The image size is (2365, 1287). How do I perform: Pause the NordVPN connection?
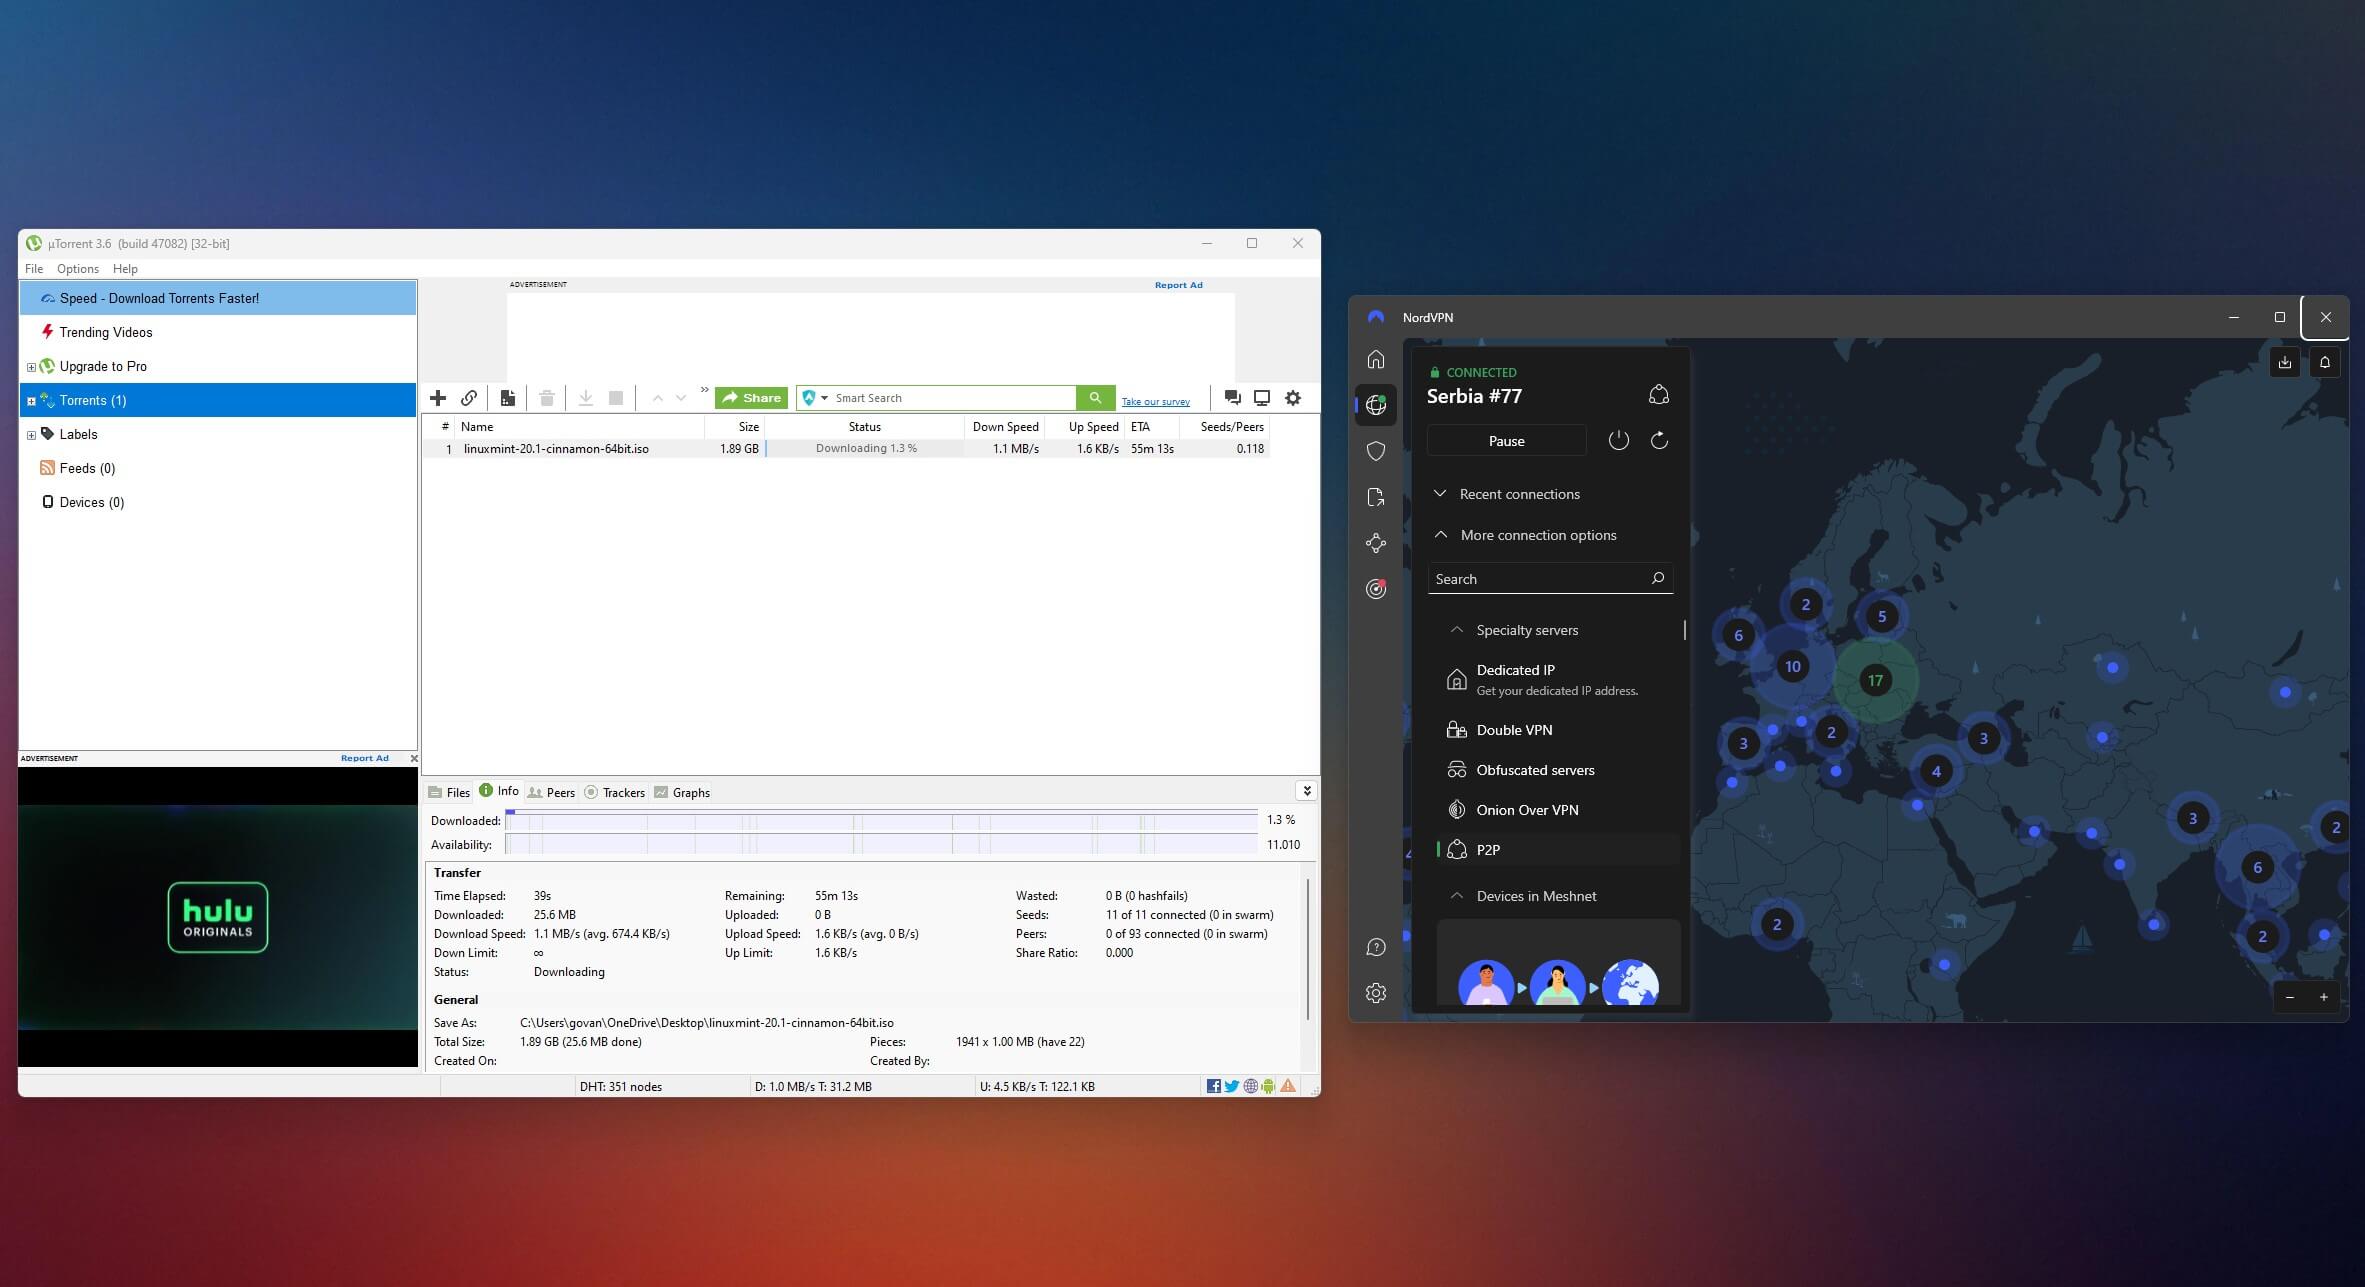[x=1506, y=441]
